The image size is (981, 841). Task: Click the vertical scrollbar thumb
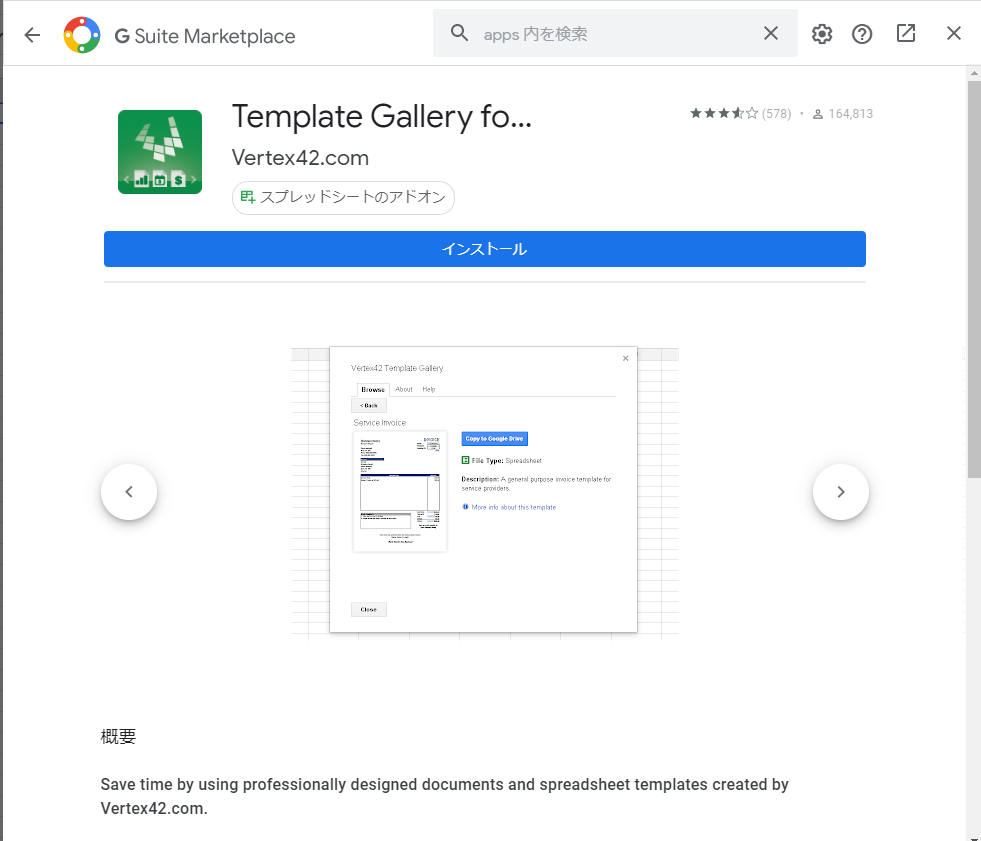click(973, 280)
